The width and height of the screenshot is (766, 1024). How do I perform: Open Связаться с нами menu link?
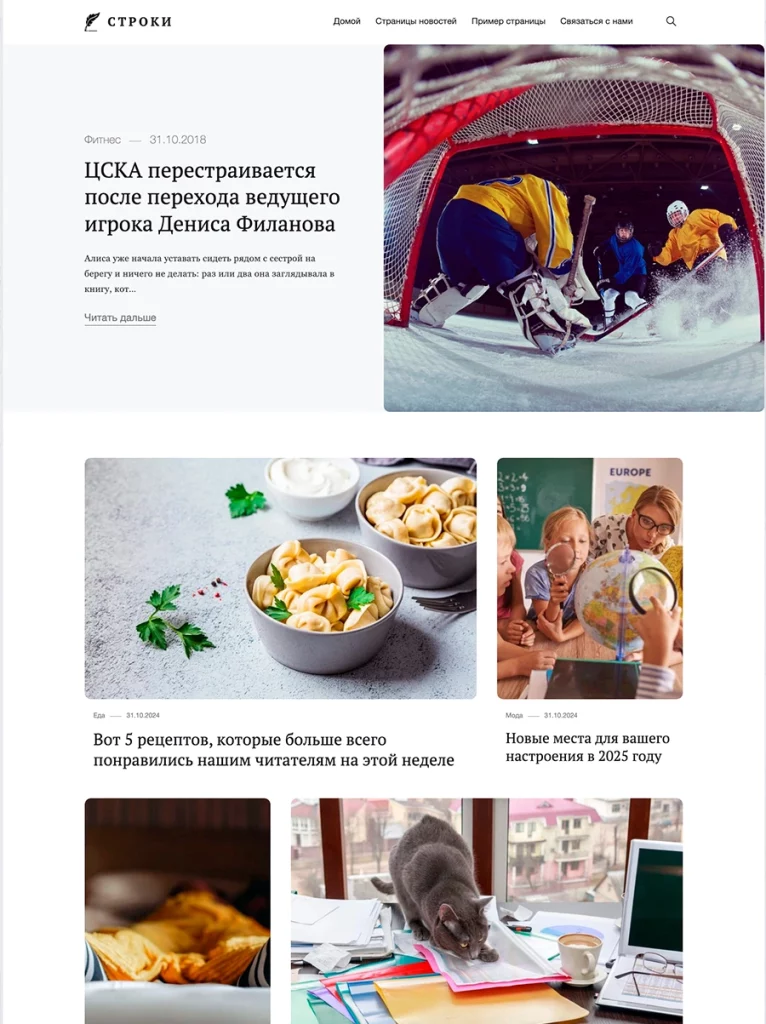point(596,21)
